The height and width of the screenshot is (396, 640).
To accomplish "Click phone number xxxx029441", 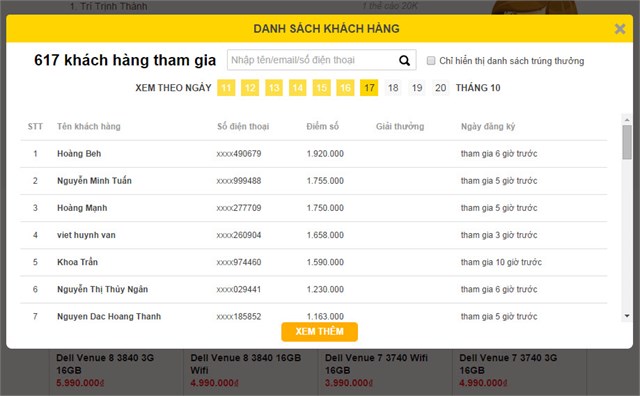I will pyautogui.click(x=239, y=289).
